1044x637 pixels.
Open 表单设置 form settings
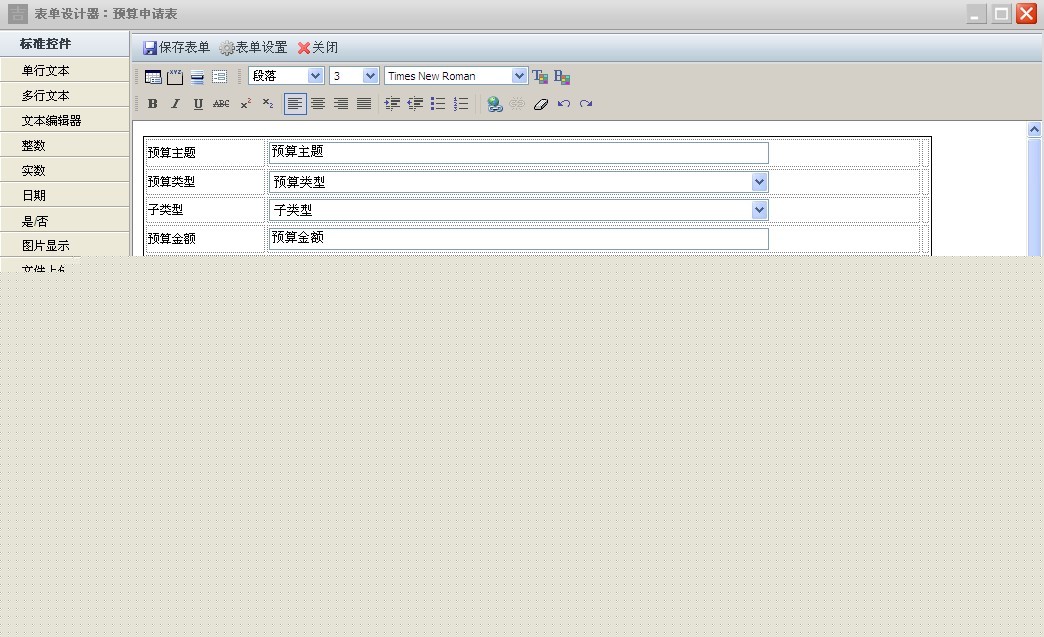(254, 47)
